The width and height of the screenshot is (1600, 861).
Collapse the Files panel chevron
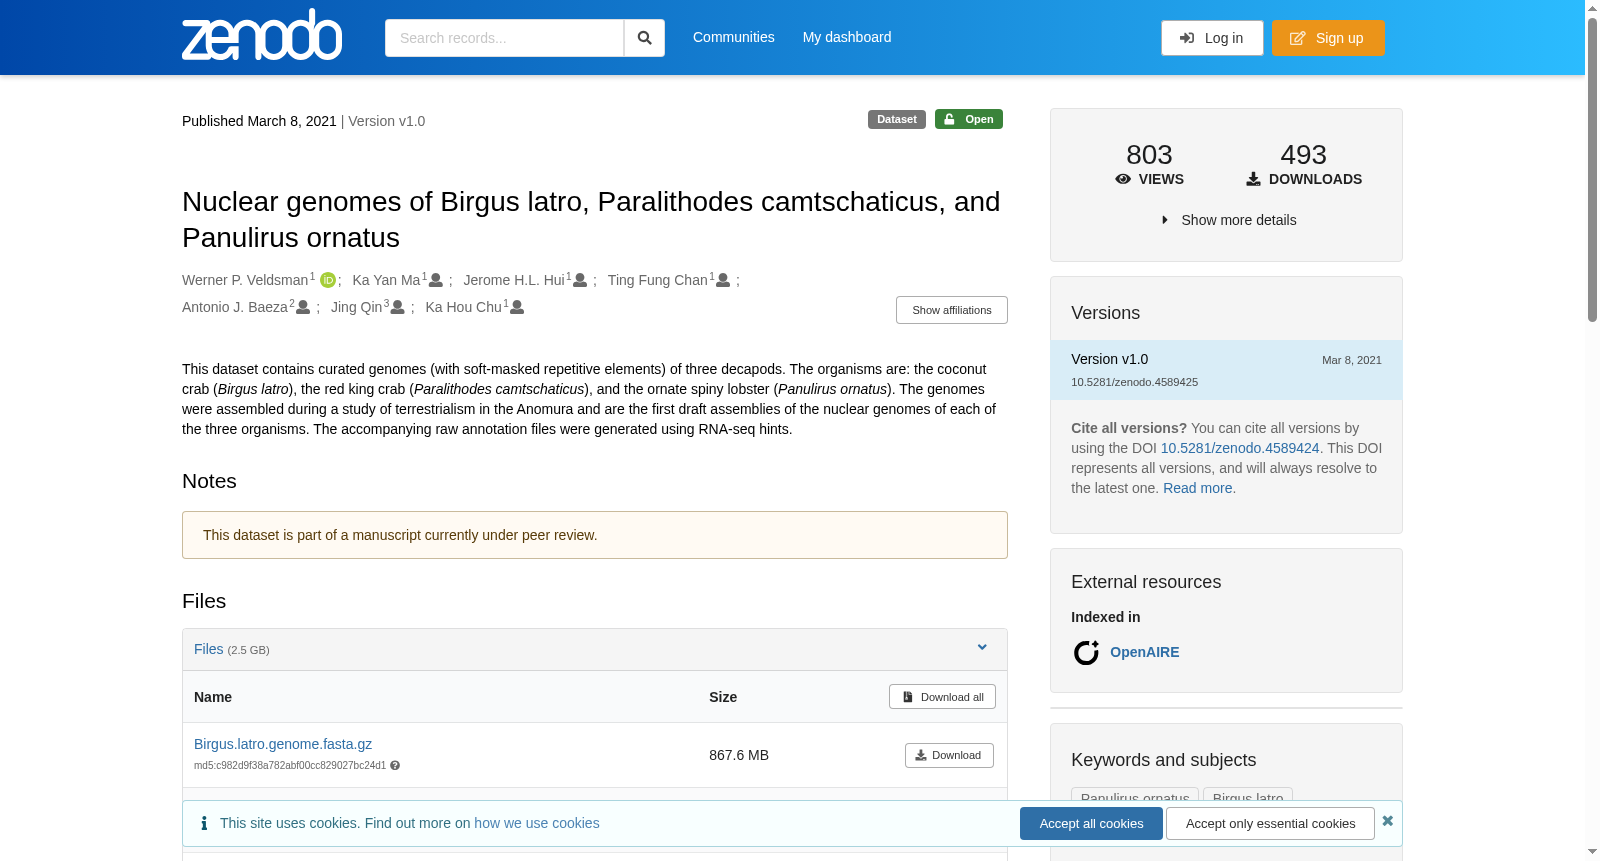tap(982, 648)
